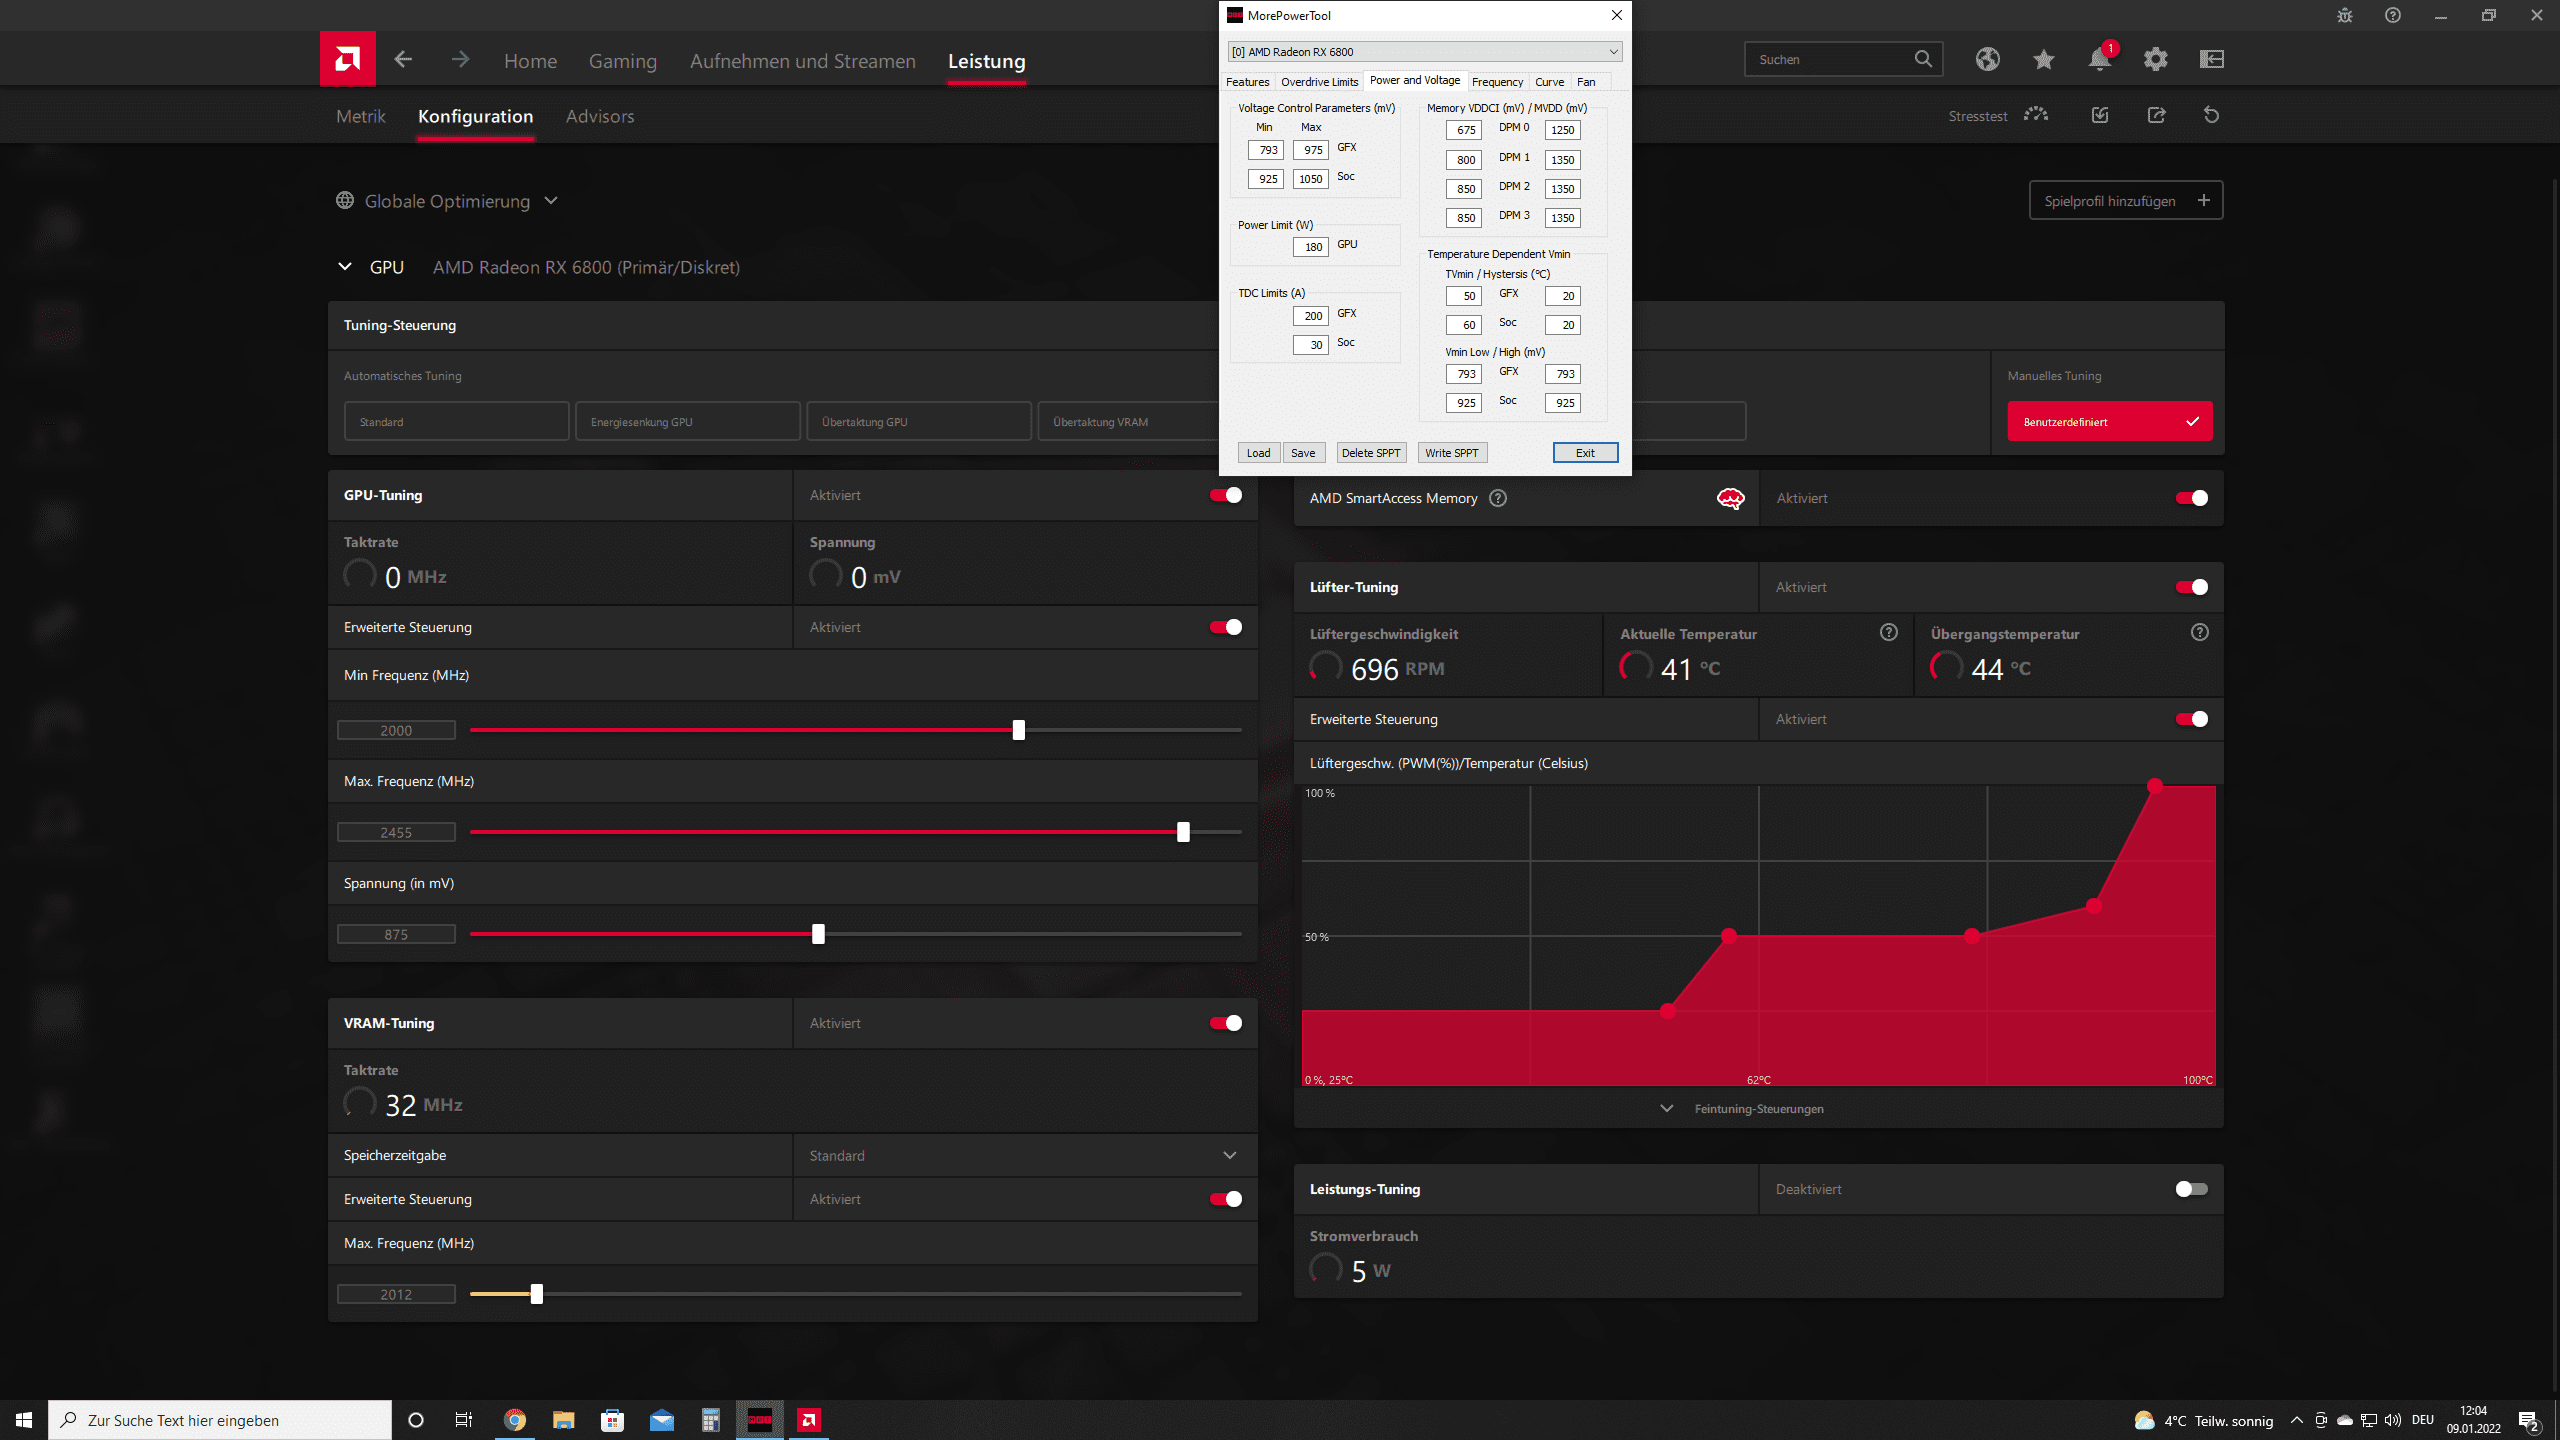
Task: Switch to the Metrik subtab
Action: (361, 116)
